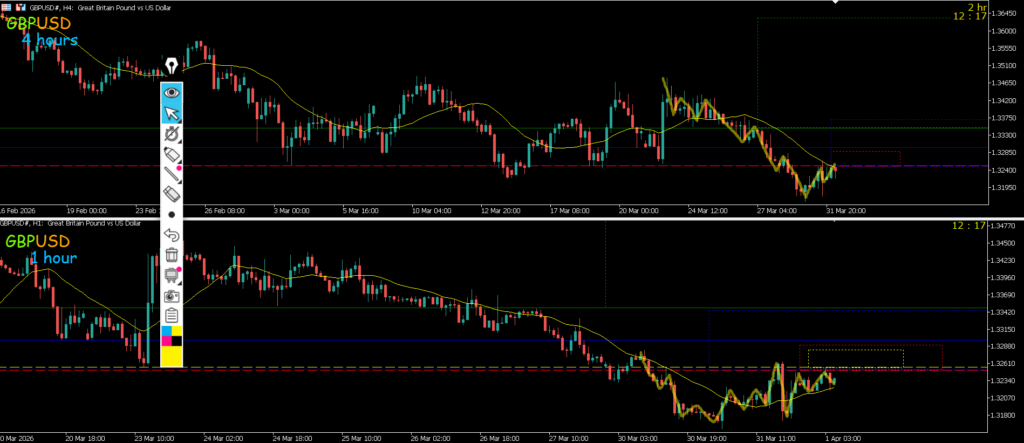Viewport: 1024px width, 443px height.
Task: Pick the yellow color swatch
Action: [x=172, y=354]
